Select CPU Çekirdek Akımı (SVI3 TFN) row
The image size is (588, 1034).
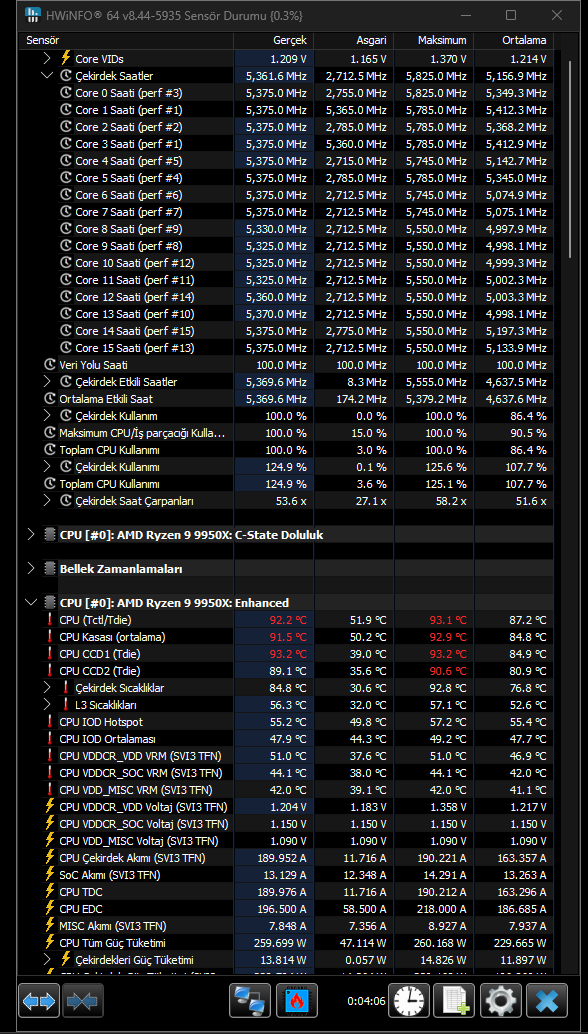pyautogui.click(x=288, y=858)
